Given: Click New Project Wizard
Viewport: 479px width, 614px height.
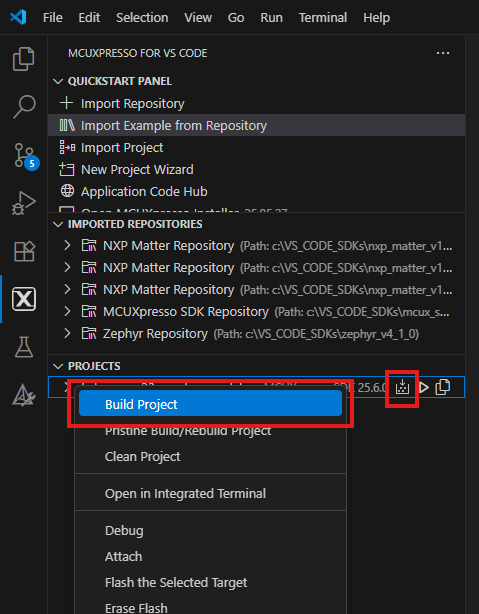Looking at the screenshot, I should [137, 170].
